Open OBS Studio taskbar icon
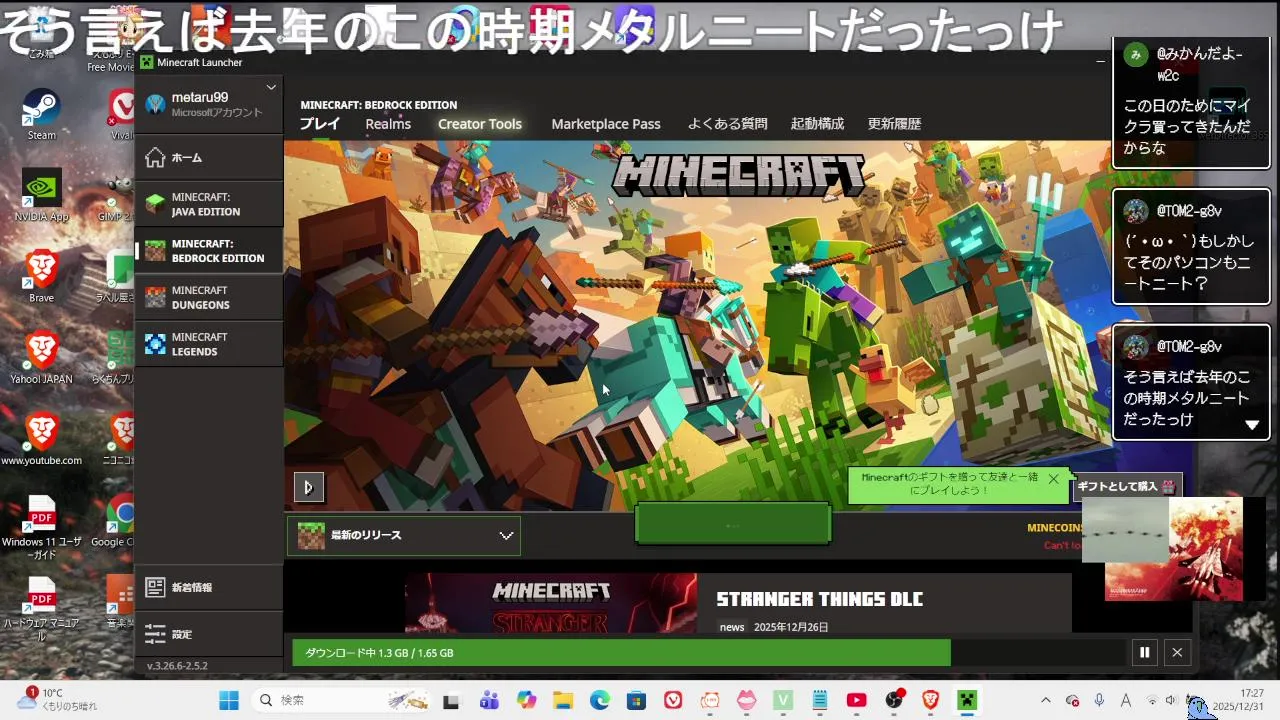The width and height of the screenshot is (1280, 720). point(894,701)
